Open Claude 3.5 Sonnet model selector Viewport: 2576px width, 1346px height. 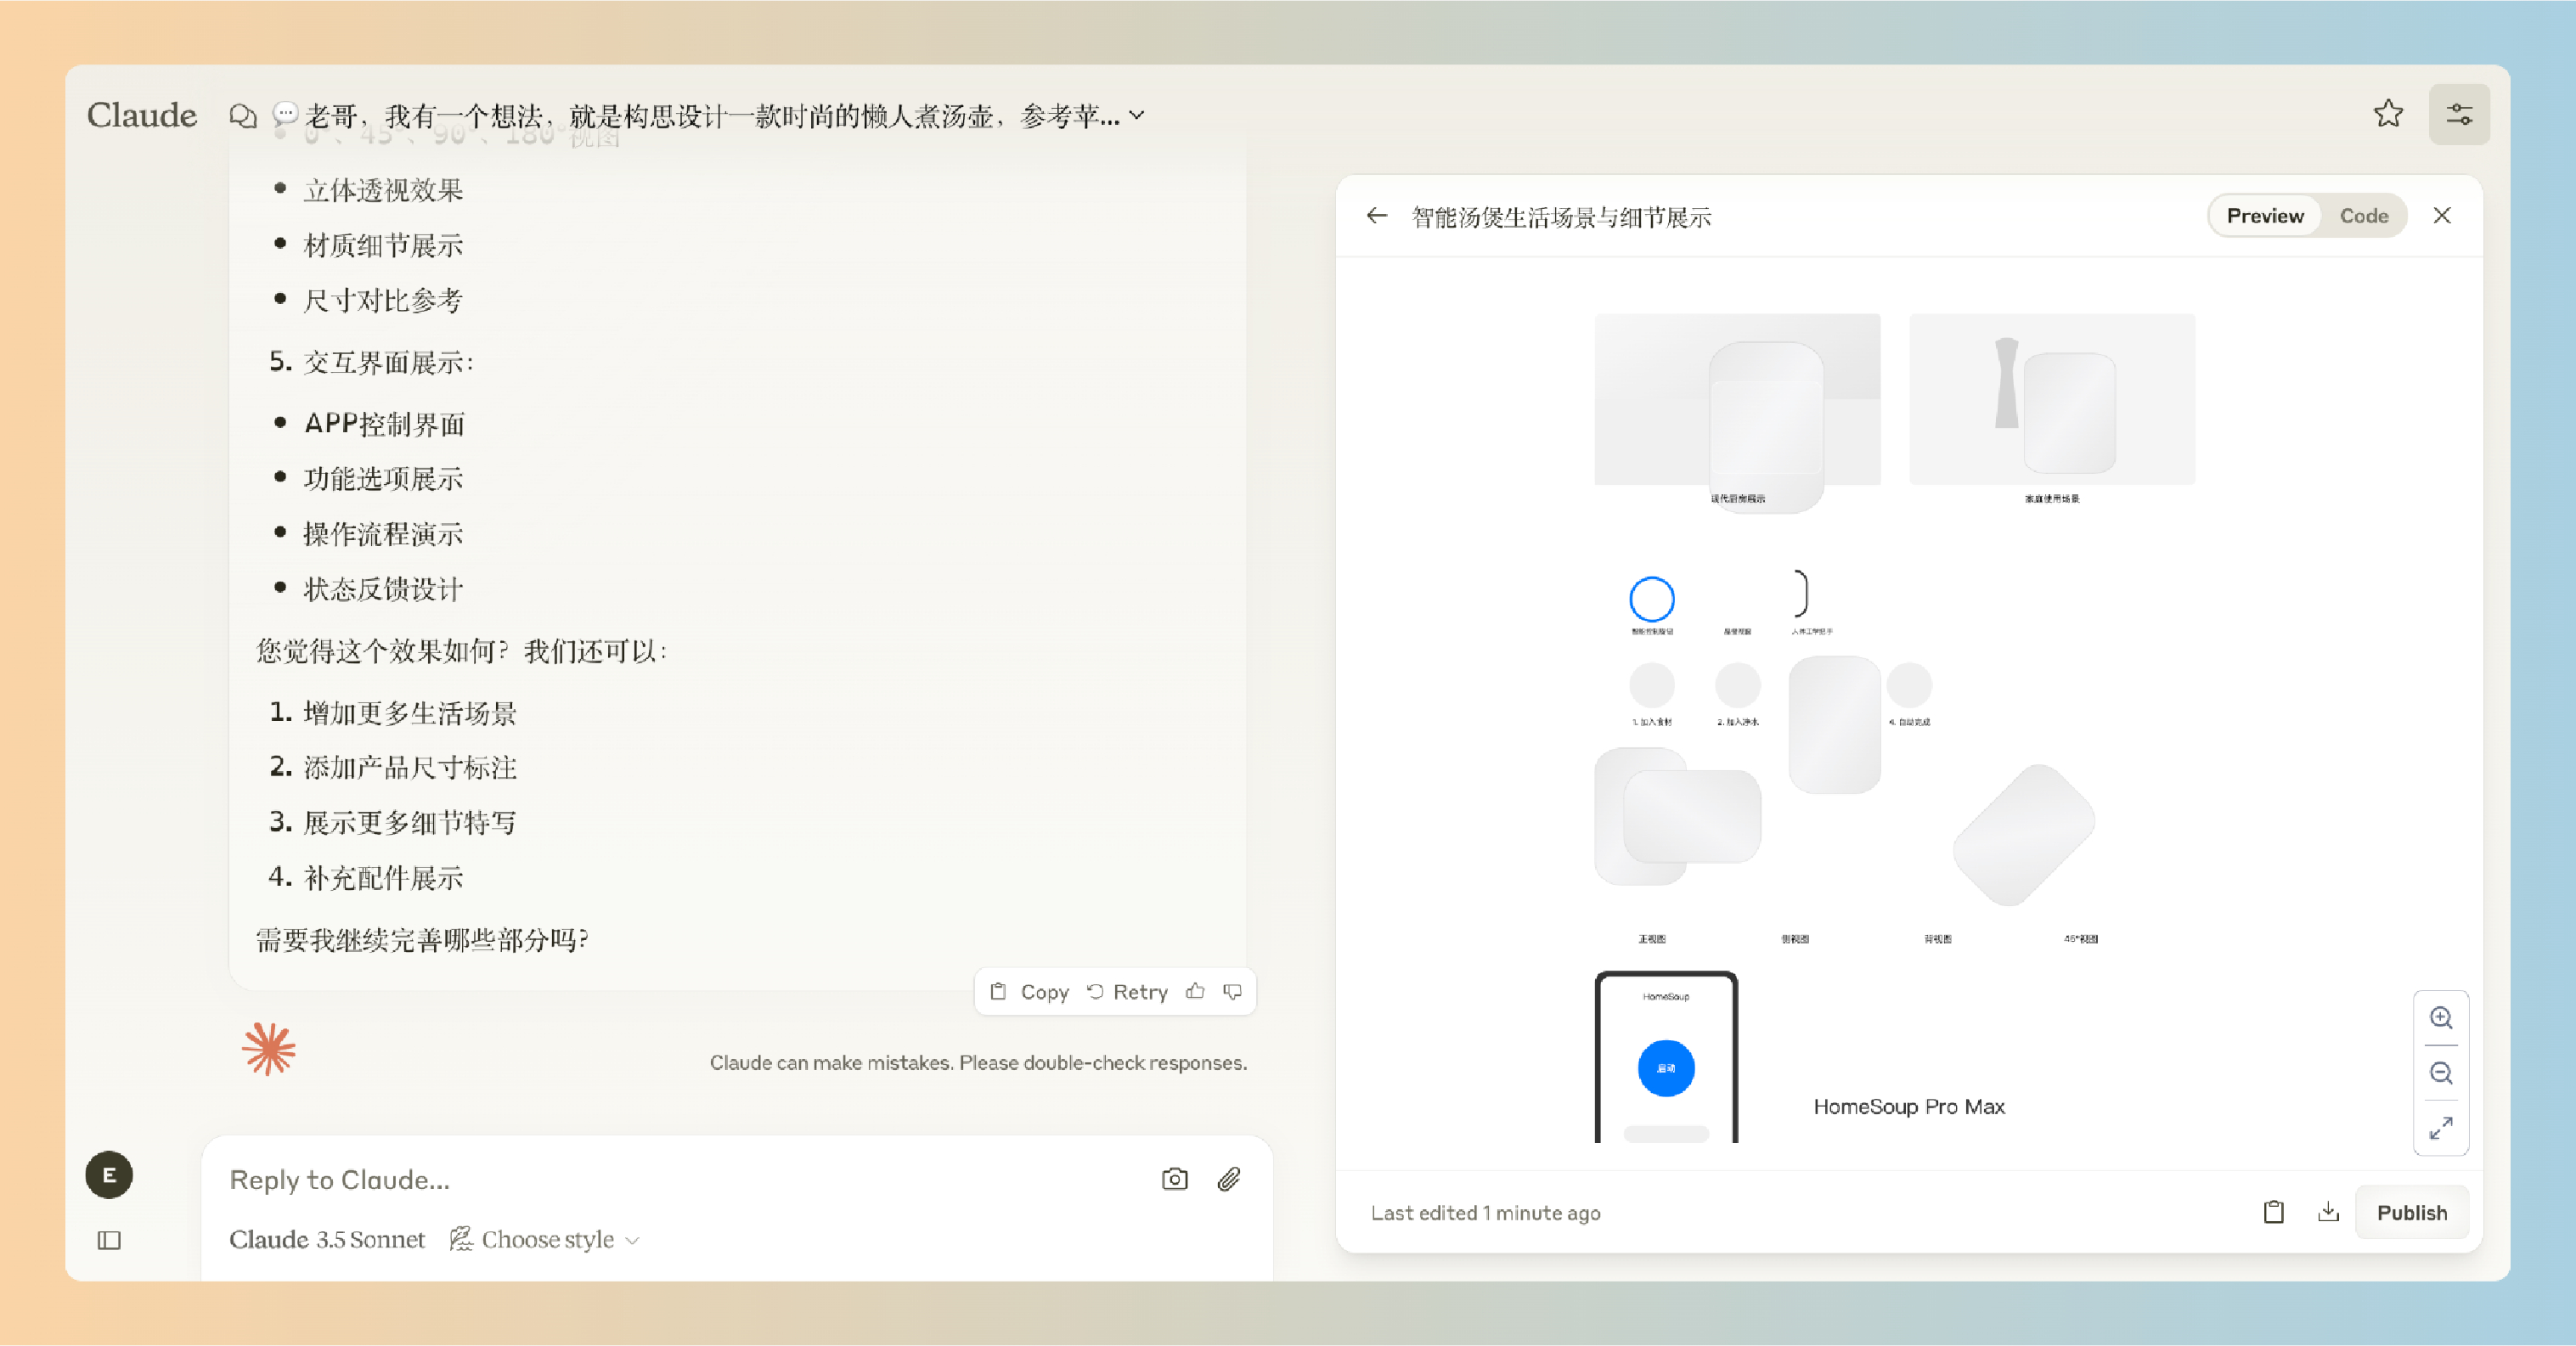pos(327,1239)
